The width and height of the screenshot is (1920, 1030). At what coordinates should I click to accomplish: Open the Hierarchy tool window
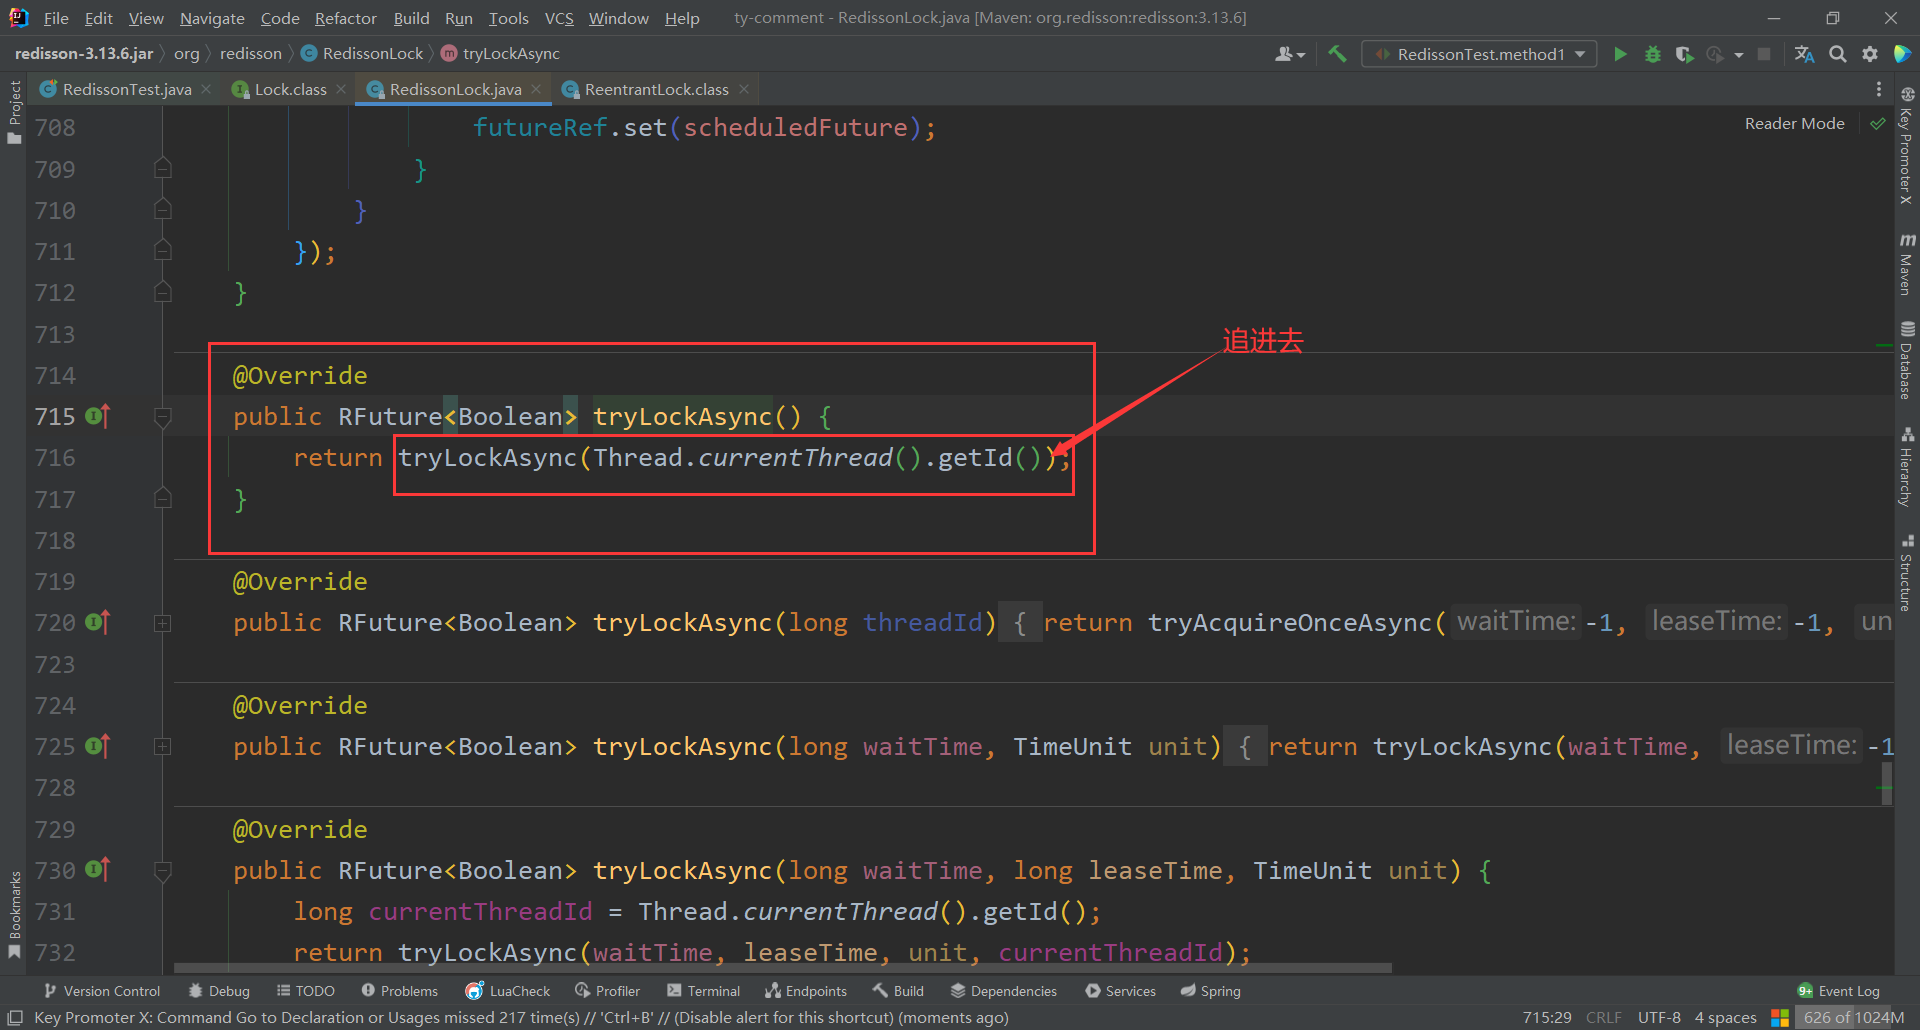point(1907,467)
